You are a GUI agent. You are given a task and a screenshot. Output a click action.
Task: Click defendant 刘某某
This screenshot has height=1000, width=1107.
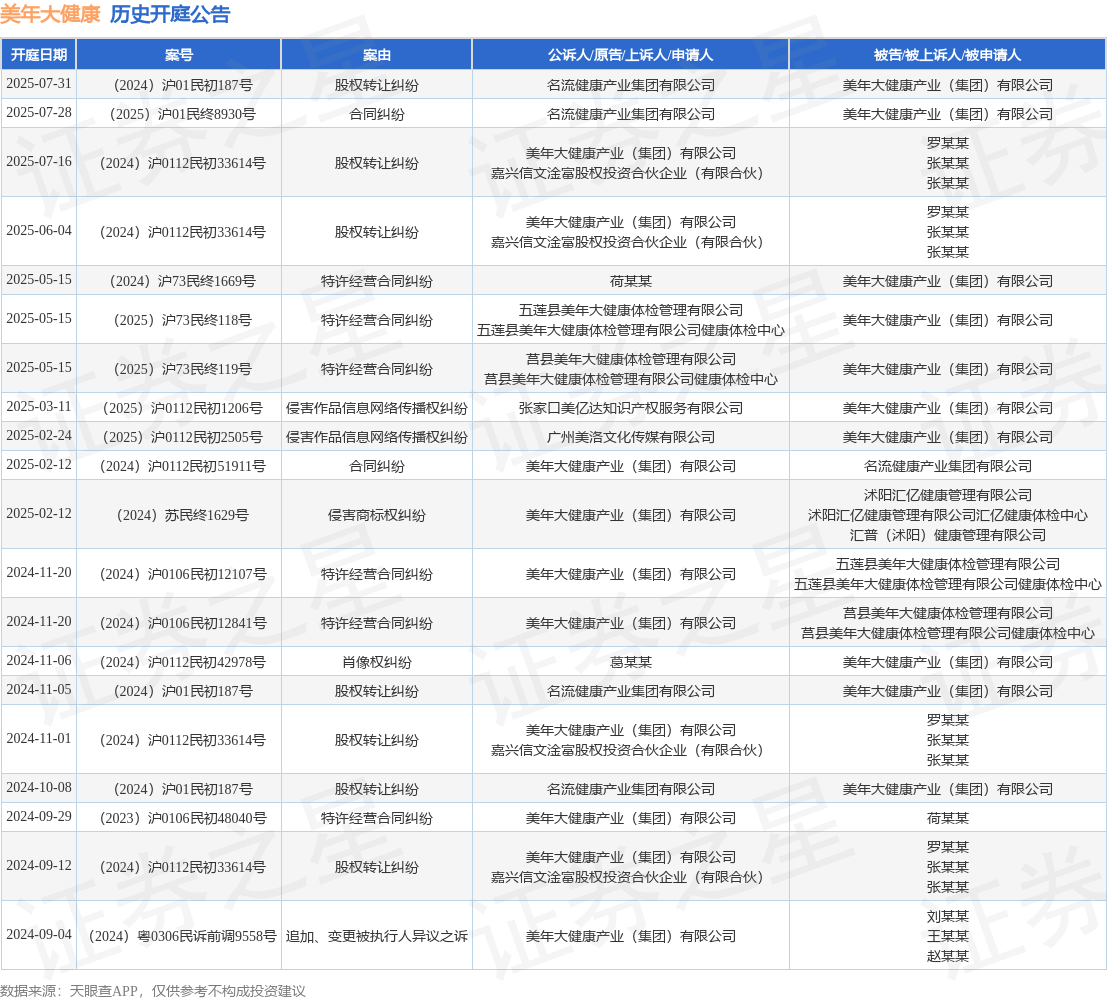[x=947, y=916]
